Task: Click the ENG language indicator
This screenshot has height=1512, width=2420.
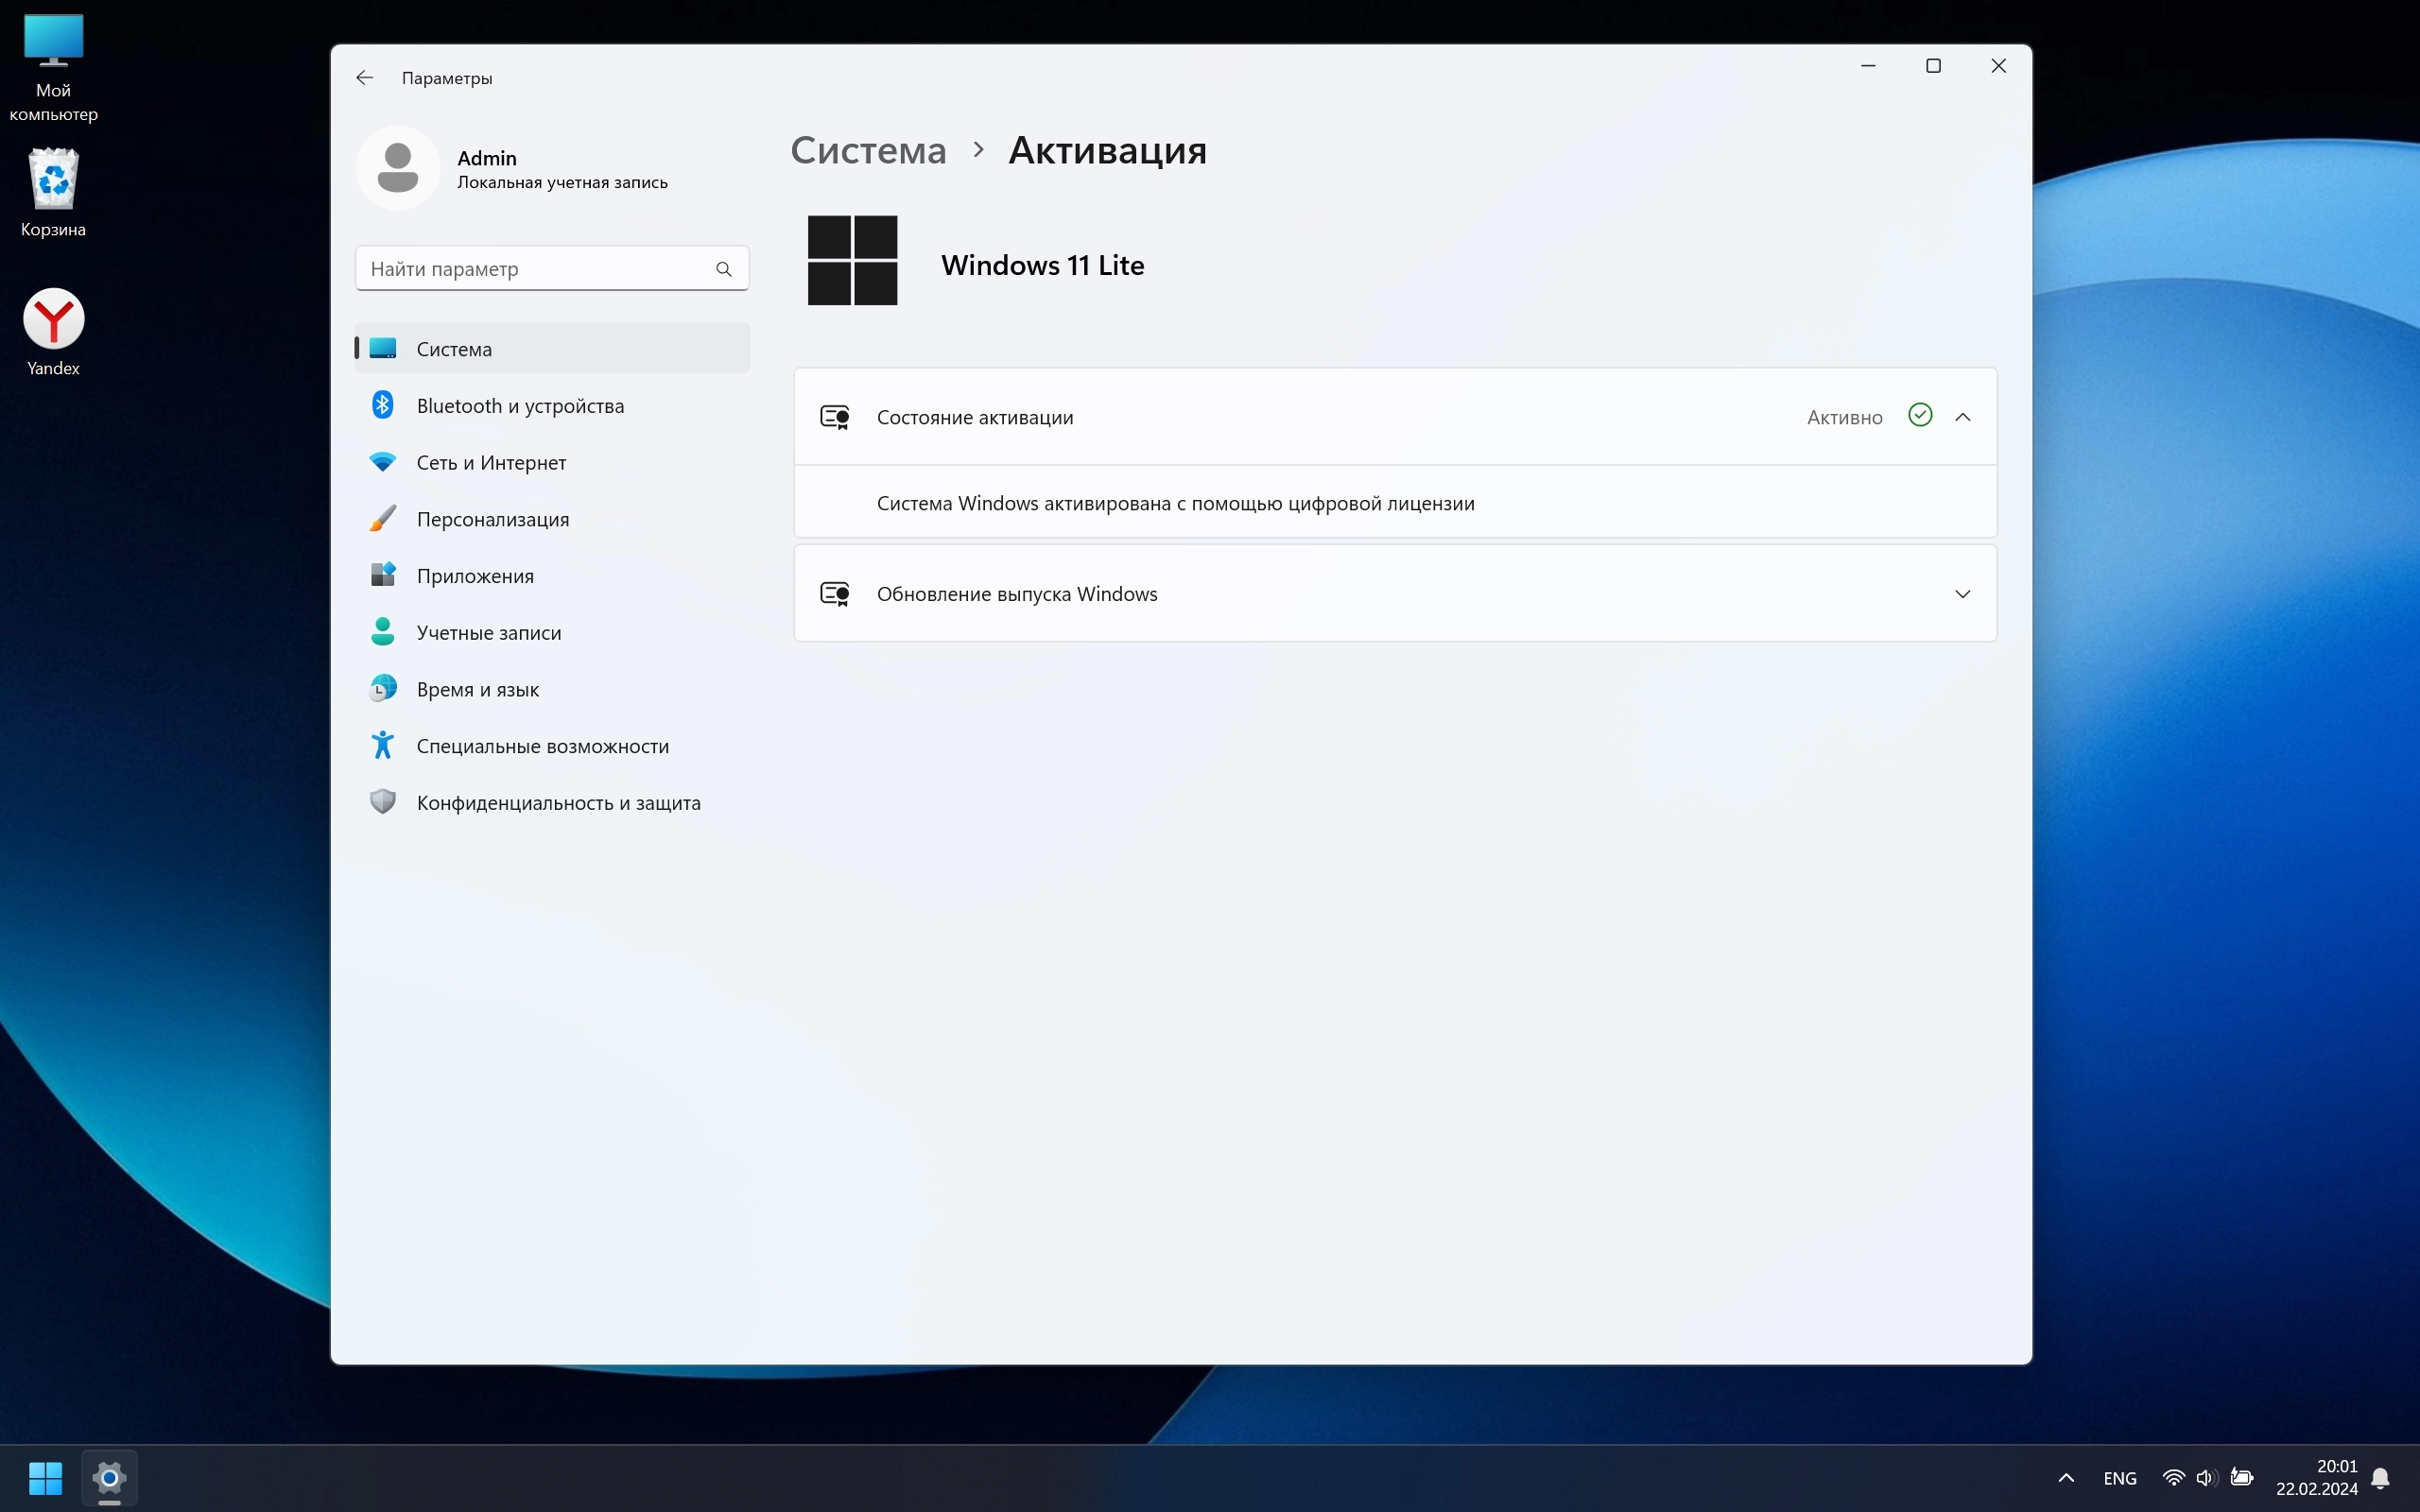Action: (x=2119, y=1478)
